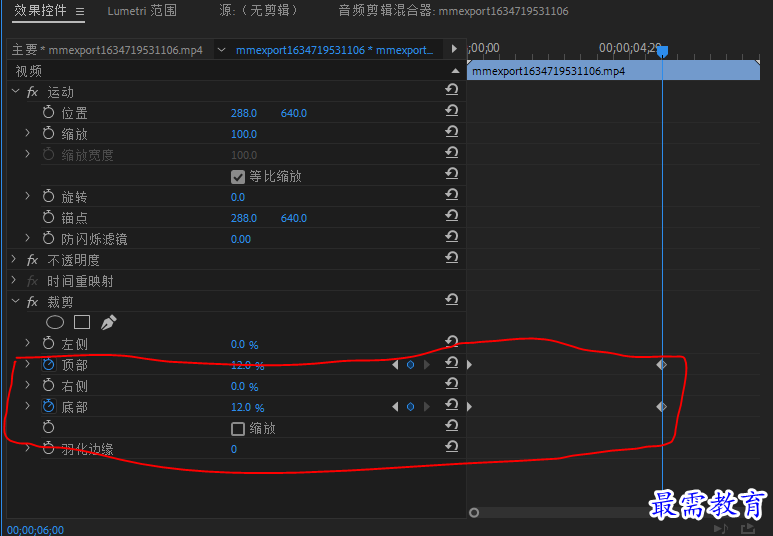
Task: Reset the 锚点 parameter
Action: (x=452, y=216)
